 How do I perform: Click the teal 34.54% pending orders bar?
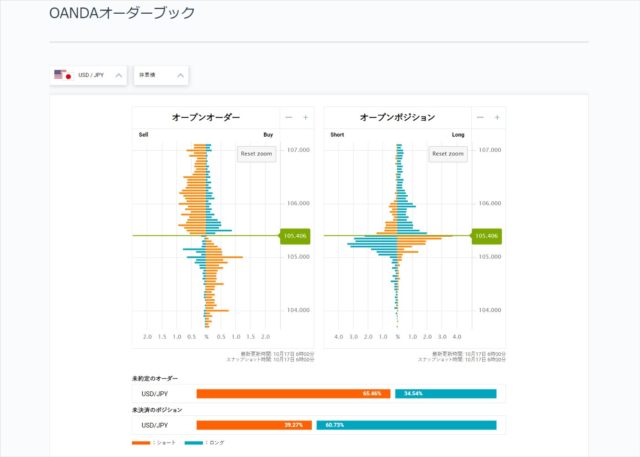tap(446, 394)
